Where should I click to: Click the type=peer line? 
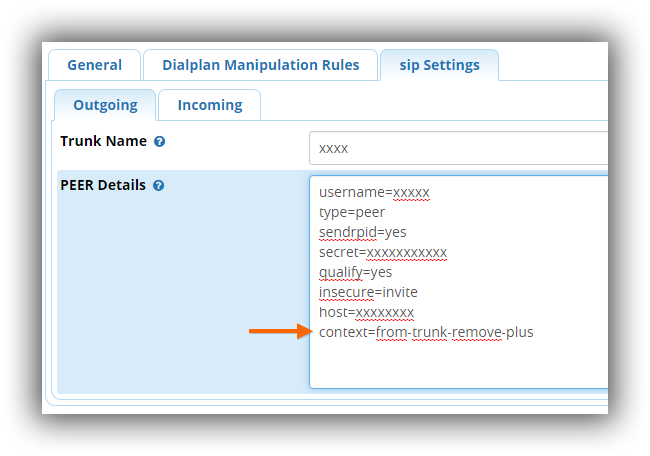click(352, 212)
